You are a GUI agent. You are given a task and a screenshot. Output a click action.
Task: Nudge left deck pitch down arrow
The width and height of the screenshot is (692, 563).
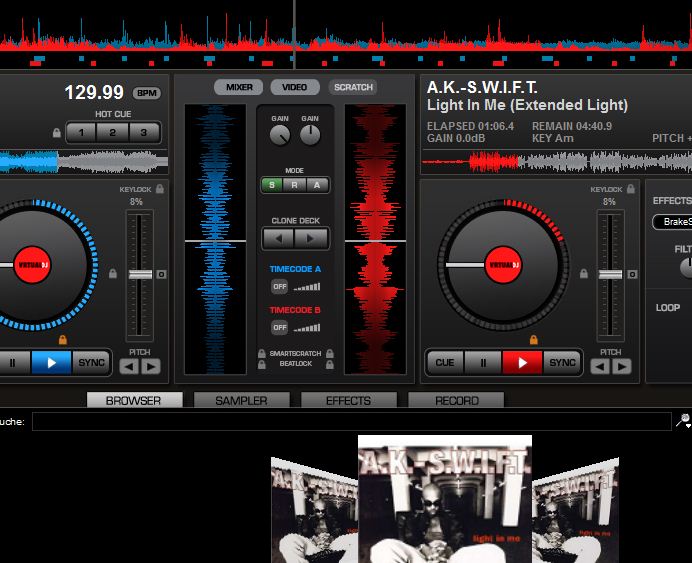[x=129, y=366]
